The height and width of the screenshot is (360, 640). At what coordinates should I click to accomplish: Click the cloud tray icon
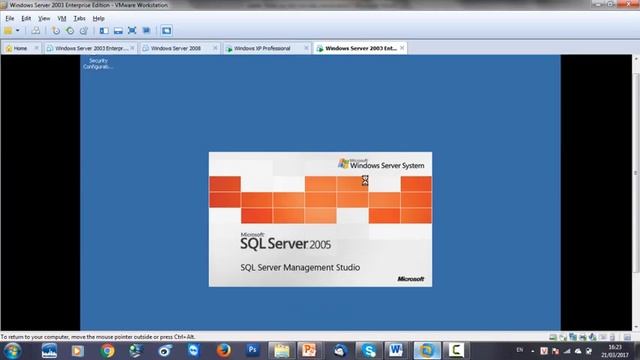click(x=578, y=351)
